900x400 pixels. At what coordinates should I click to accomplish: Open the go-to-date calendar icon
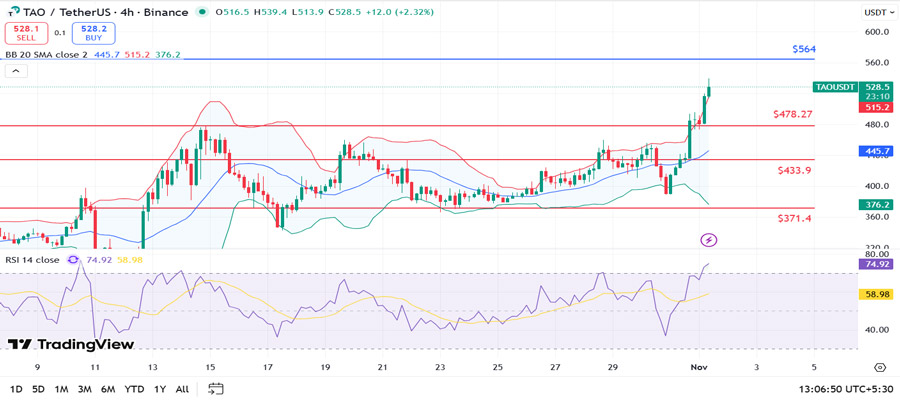click(x=216, y=388)
